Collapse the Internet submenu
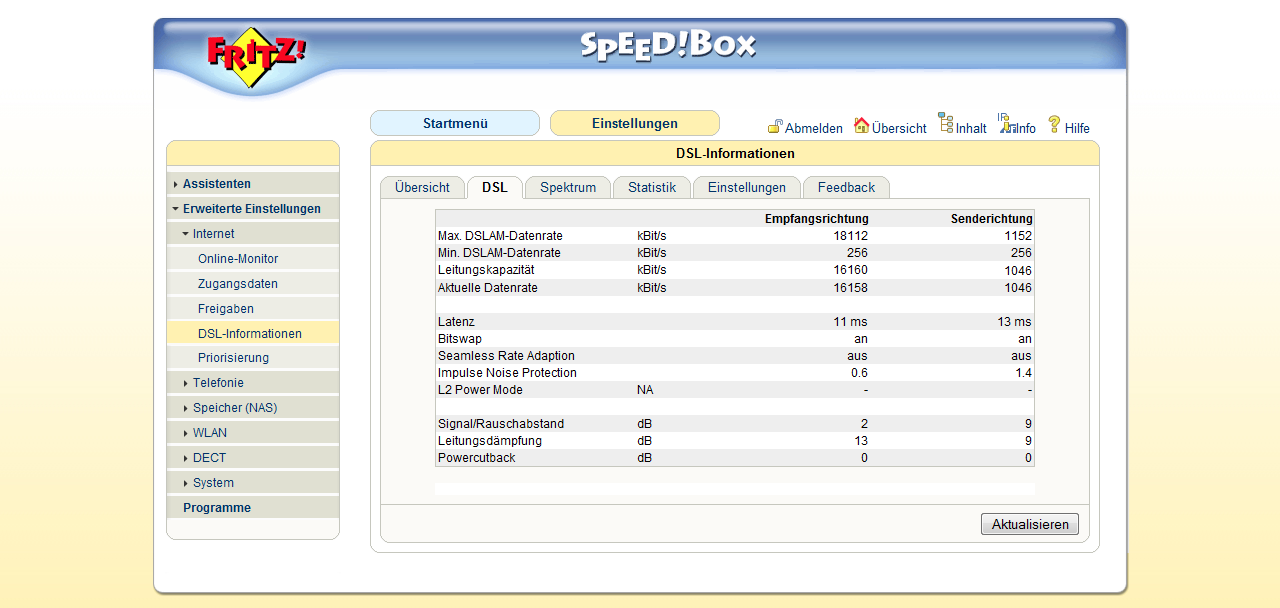The height and width of the screenshot is (608, 1280). [x=213, y=234]
